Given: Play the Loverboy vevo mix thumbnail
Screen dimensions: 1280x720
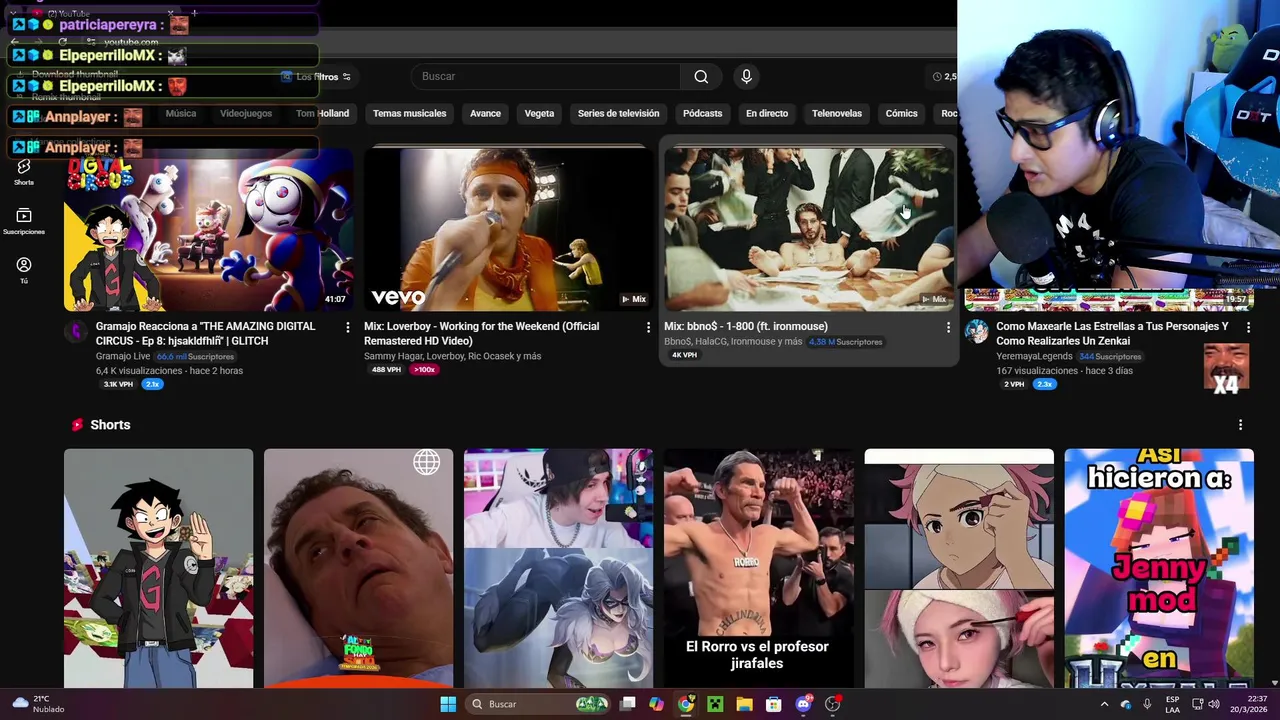Looking at the screenshot, I should click(508, 229).
